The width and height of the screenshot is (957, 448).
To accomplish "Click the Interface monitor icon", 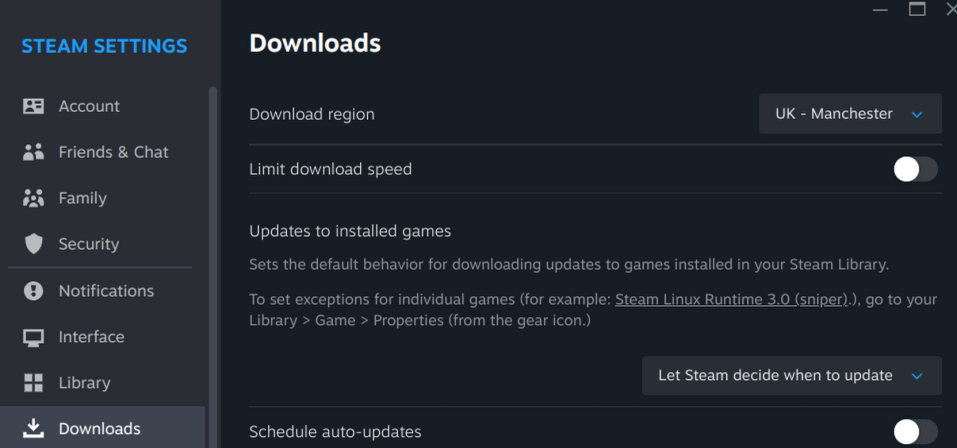I will pyautogui.click(x=33, y=337).
